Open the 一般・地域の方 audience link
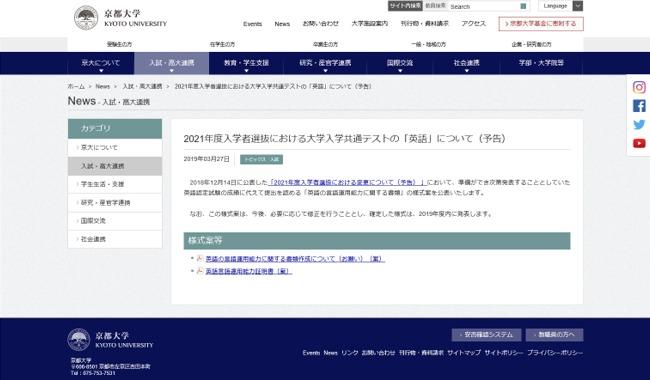Viewport: 650px width, 380px height. coord(429,44)
